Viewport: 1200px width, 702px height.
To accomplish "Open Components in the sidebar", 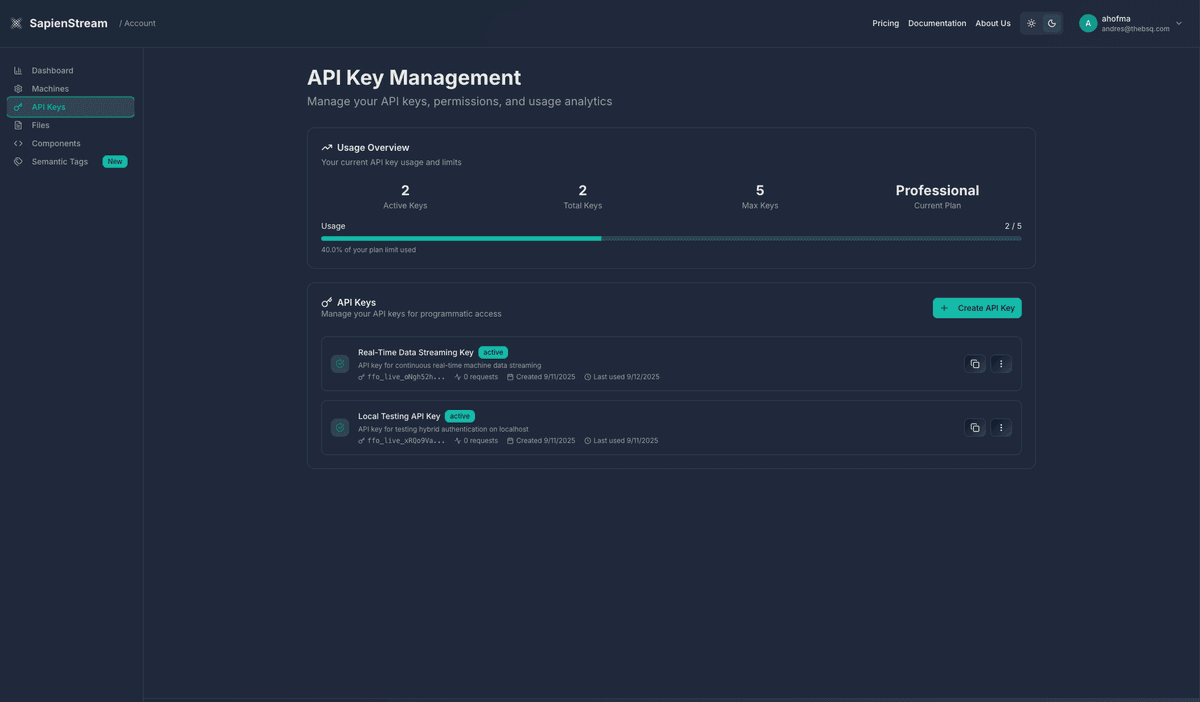I will click(x=56, y=143).
